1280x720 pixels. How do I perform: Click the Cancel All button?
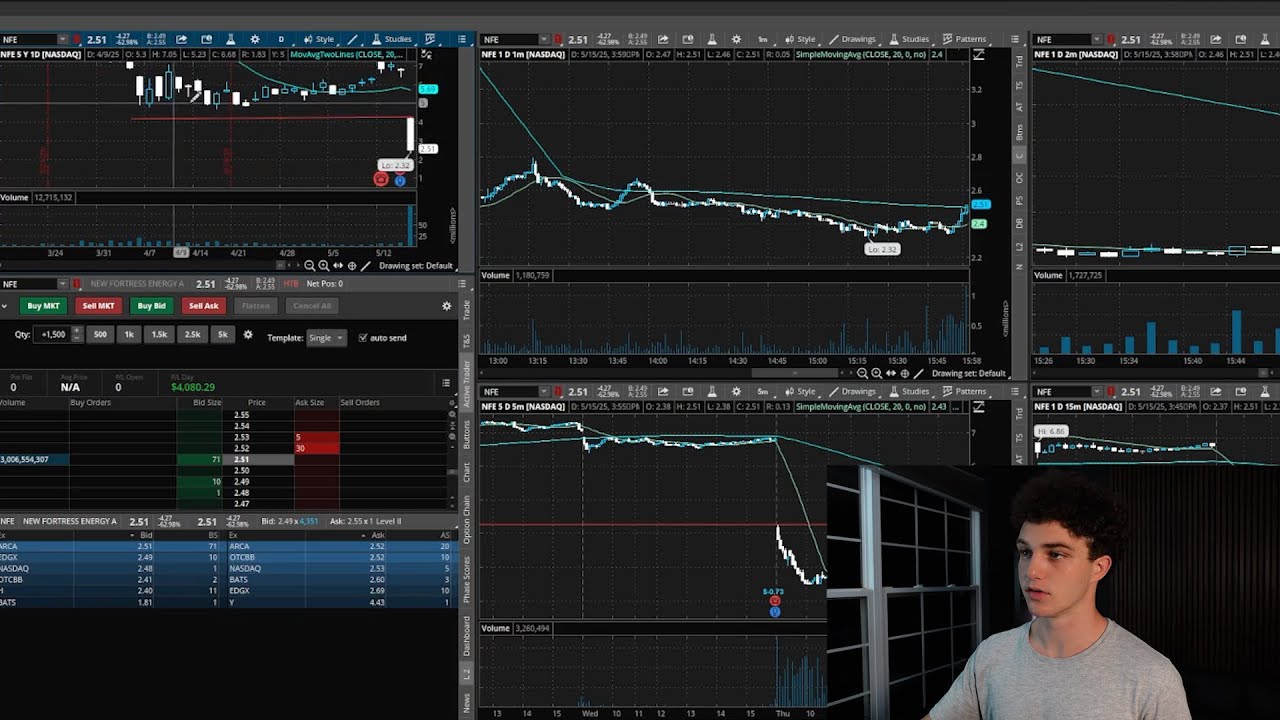[x=312, y=306]
